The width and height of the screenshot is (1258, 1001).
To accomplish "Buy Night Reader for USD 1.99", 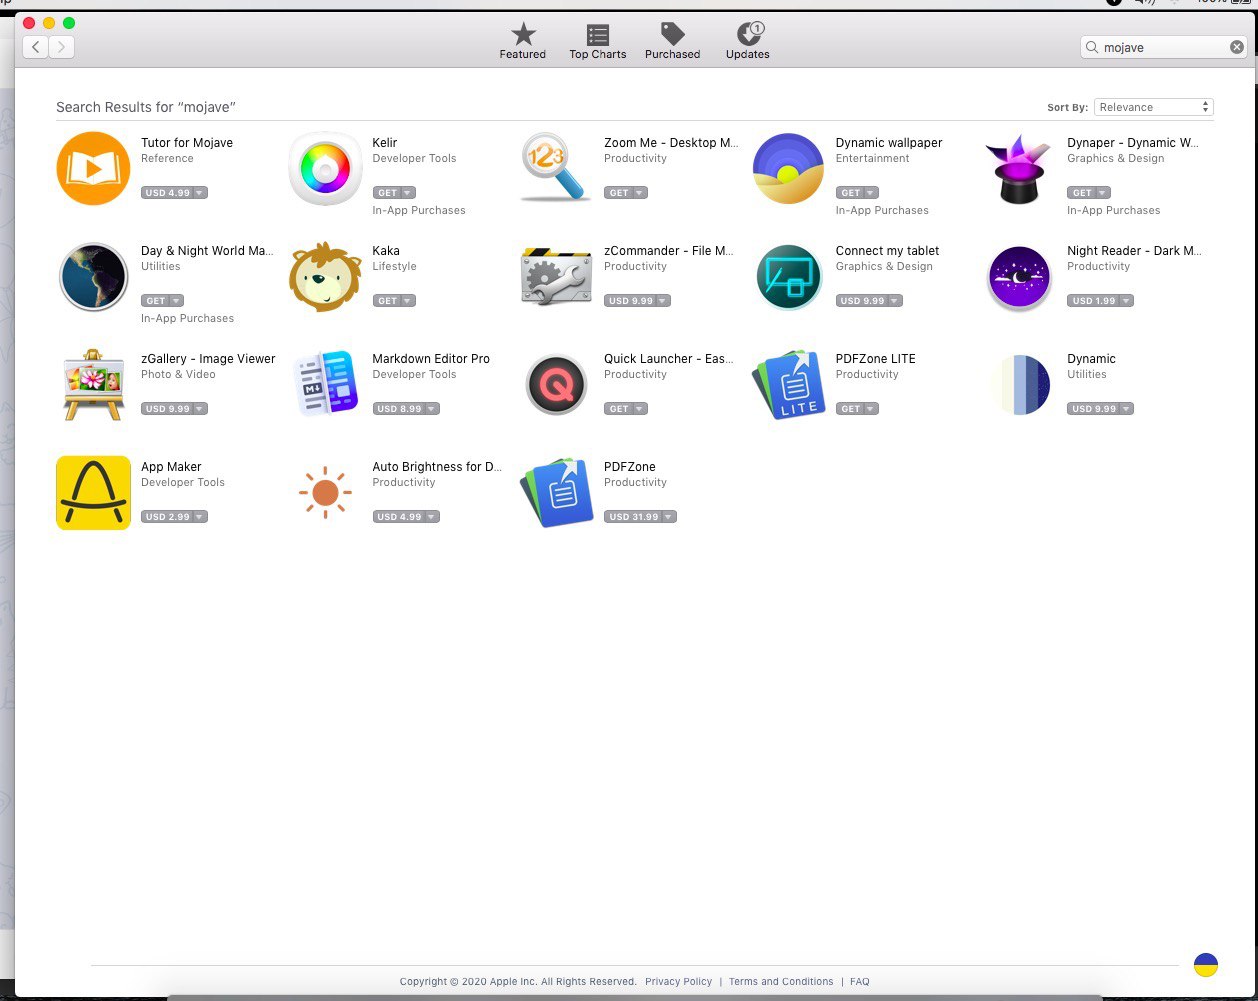I will click(x=1100, y=301).
